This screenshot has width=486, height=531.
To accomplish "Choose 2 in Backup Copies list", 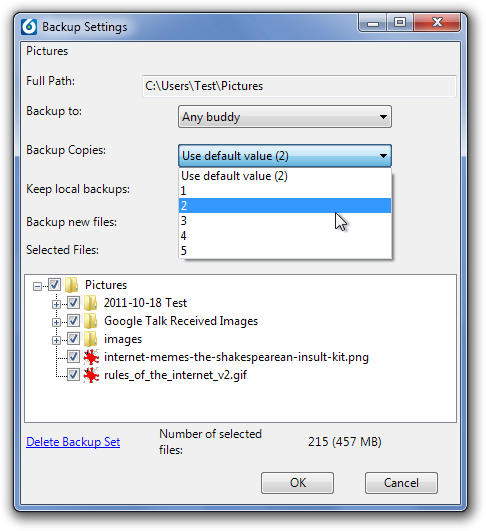I will coord(285,206).
